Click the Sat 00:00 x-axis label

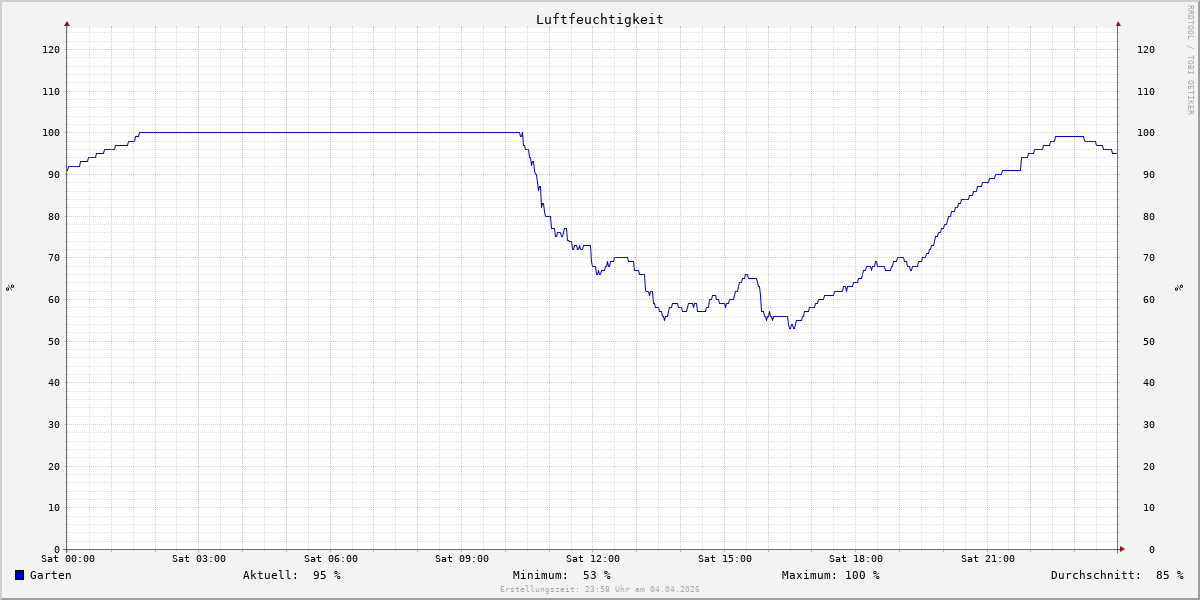67,559
